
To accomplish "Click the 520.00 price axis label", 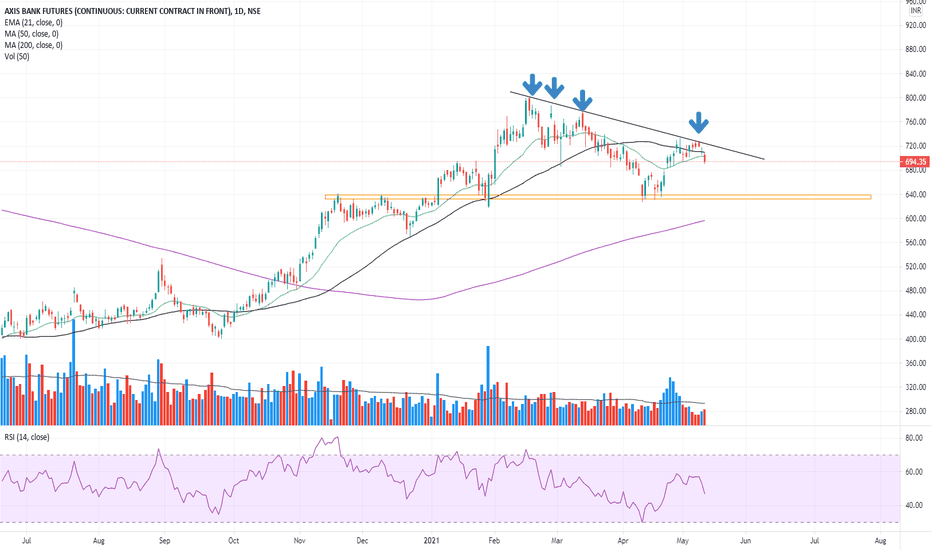I will pos(916,266).
